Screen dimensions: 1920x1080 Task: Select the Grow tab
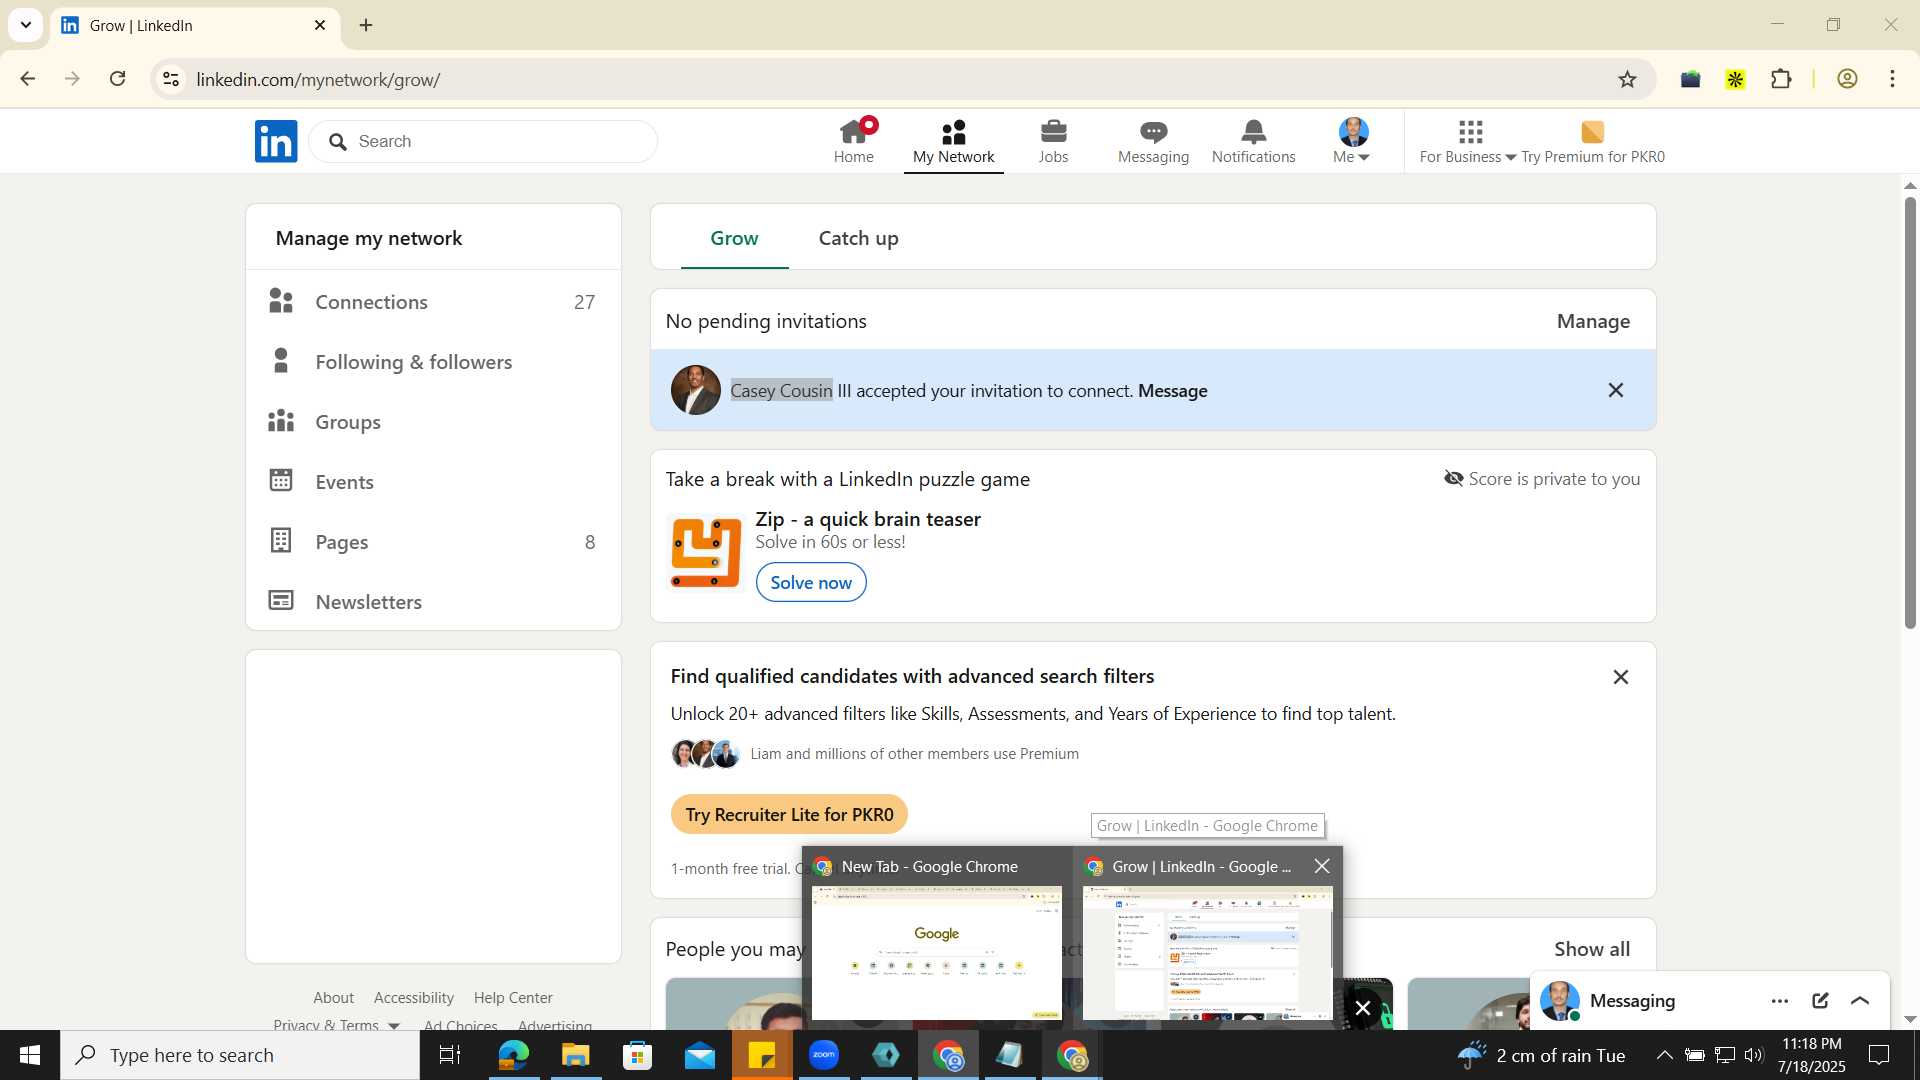(734, 238)
